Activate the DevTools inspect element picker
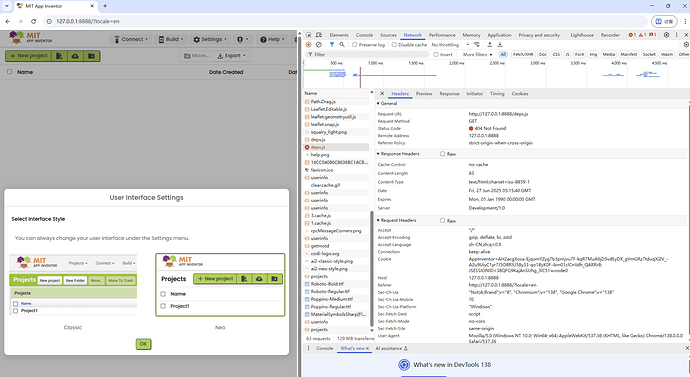 coord(309,35)
